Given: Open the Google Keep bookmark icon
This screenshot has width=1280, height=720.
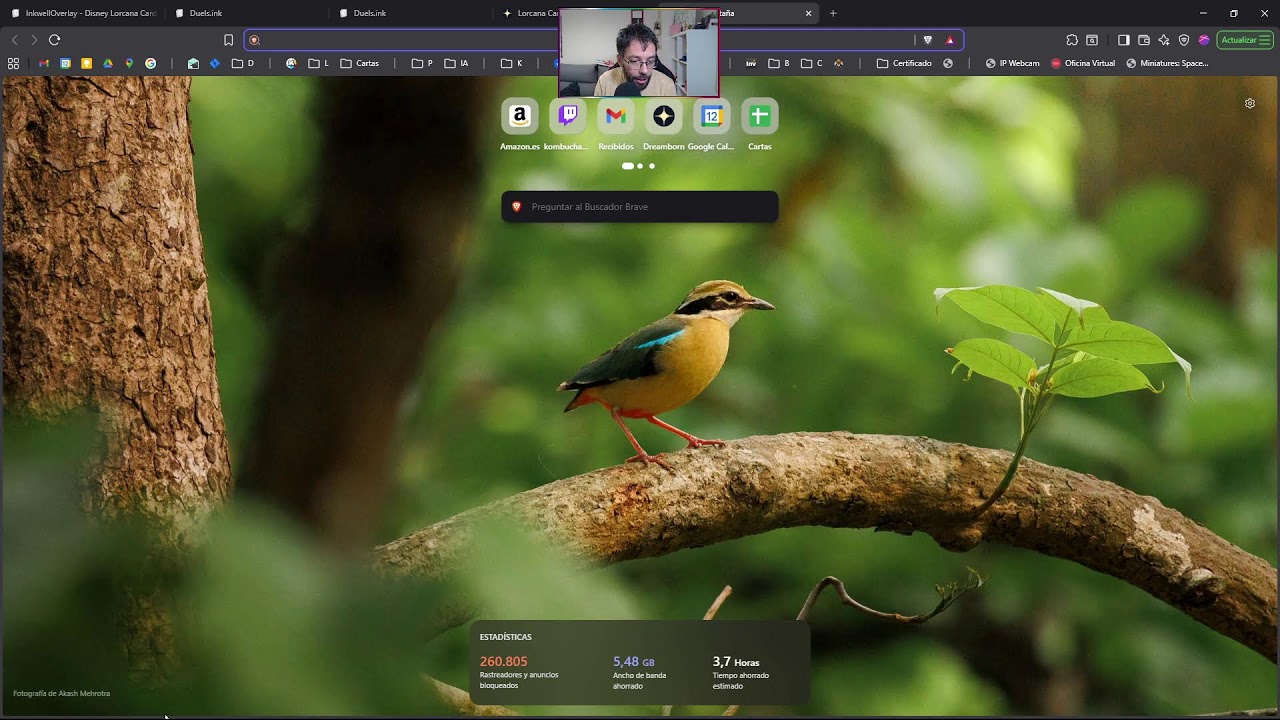Looking at the screenshot, I should [x=87, y=63].
